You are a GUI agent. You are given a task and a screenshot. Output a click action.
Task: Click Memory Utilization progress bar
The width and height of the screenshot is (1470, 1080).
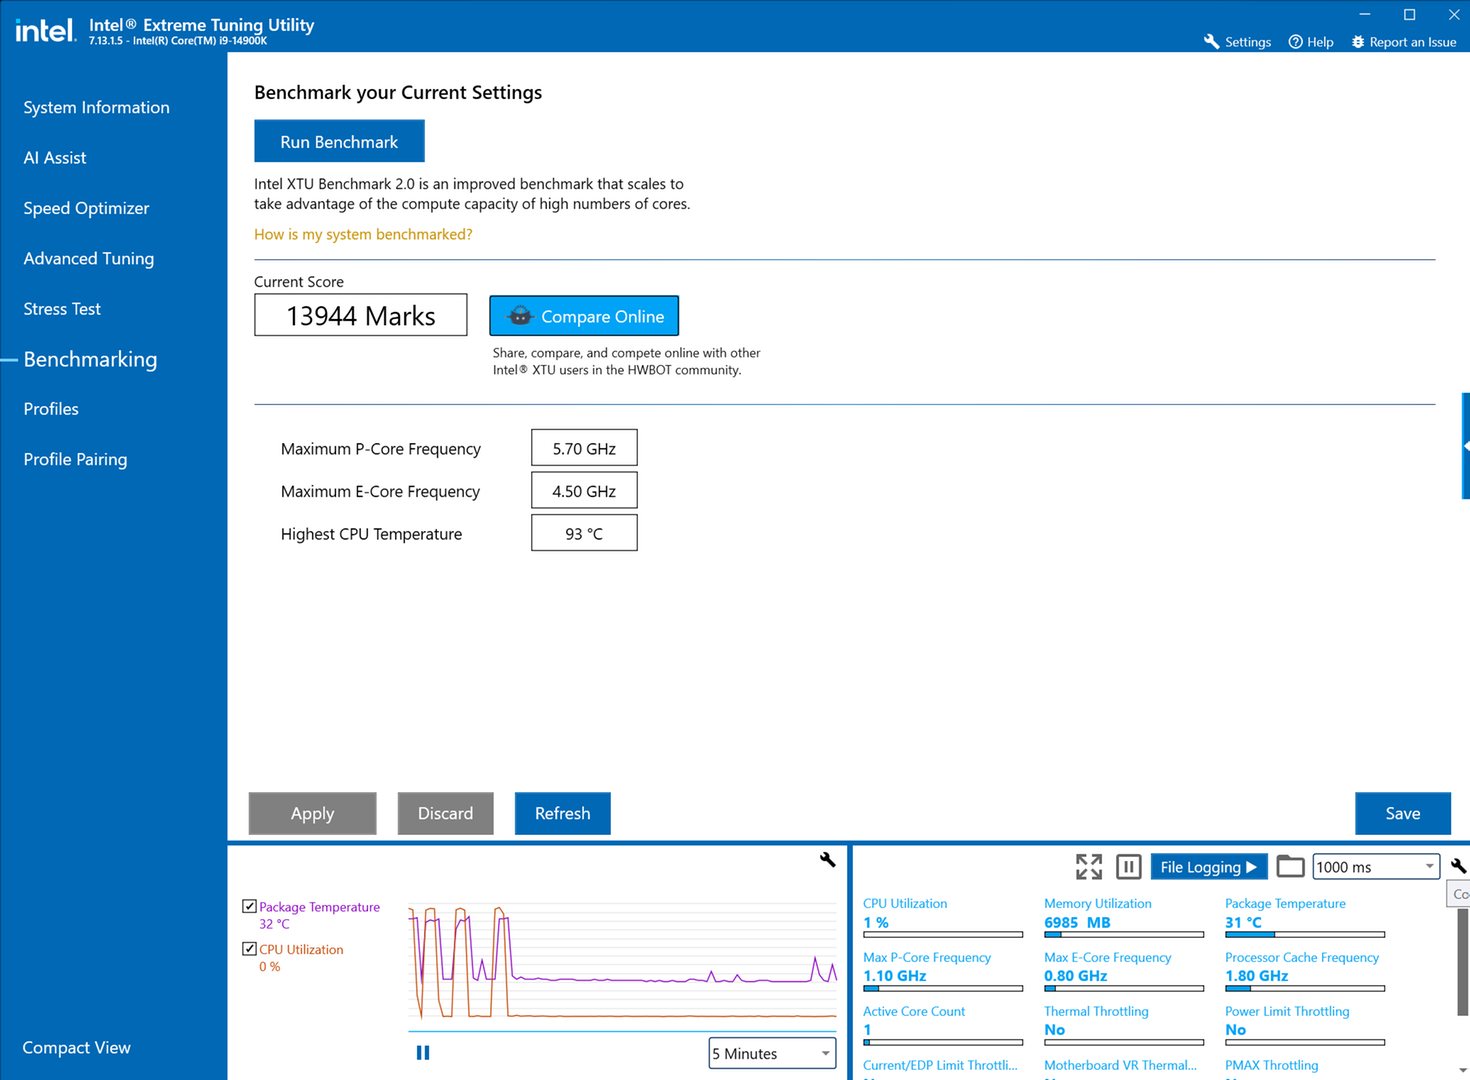[x=1124, y=935]
